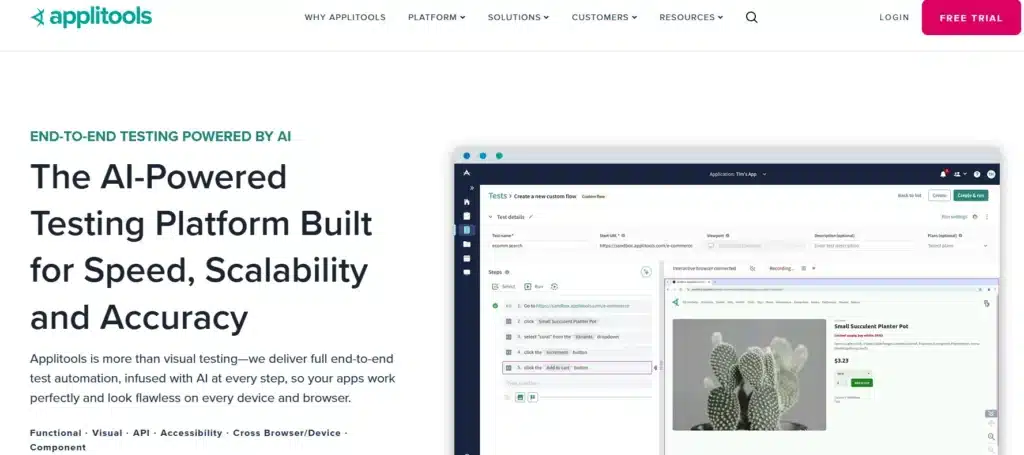Click the home icon in the dark sidebar
The height and width of the screenshot is (455, 1024).
point(466,202)
